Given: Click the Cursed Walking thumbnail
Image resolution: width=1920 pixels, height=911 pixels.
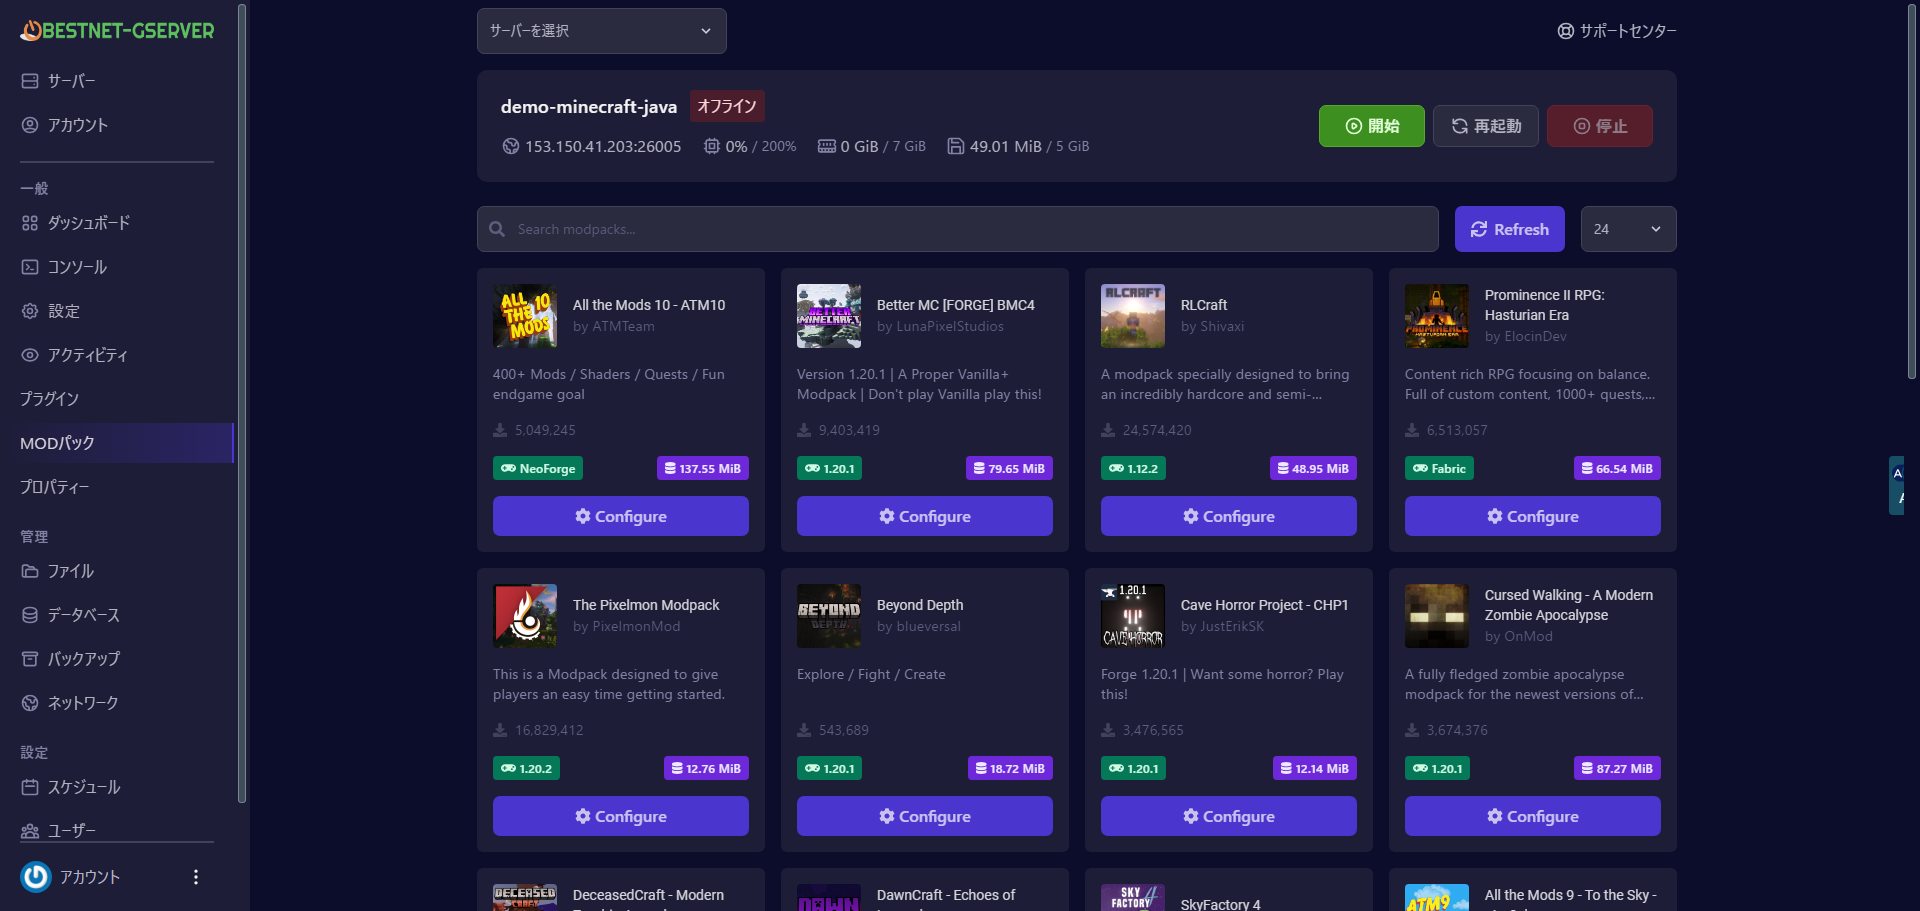Looking at the screenshot, I should 1437,616.
